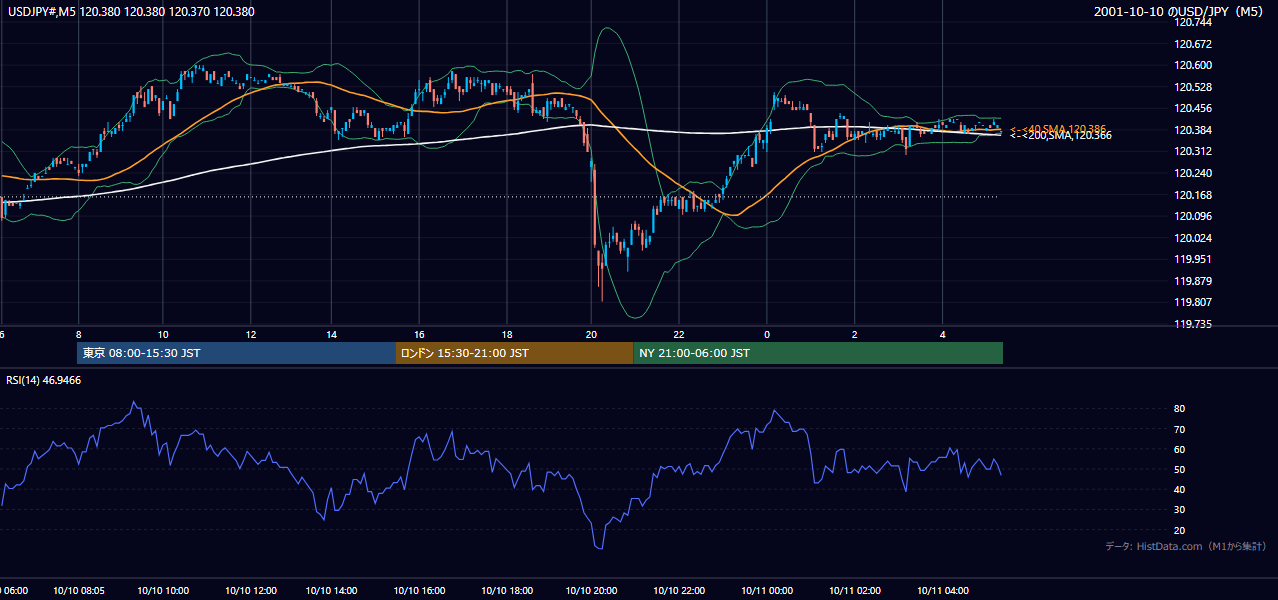
Task: Click the 10/10 14:00 time label
Action: point(331,590)
